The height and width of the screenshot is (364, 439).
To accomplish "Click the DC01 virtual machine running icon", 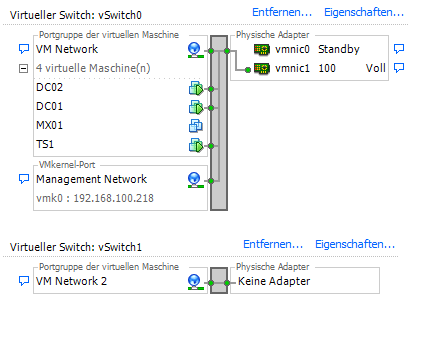I will pos(196,107).
